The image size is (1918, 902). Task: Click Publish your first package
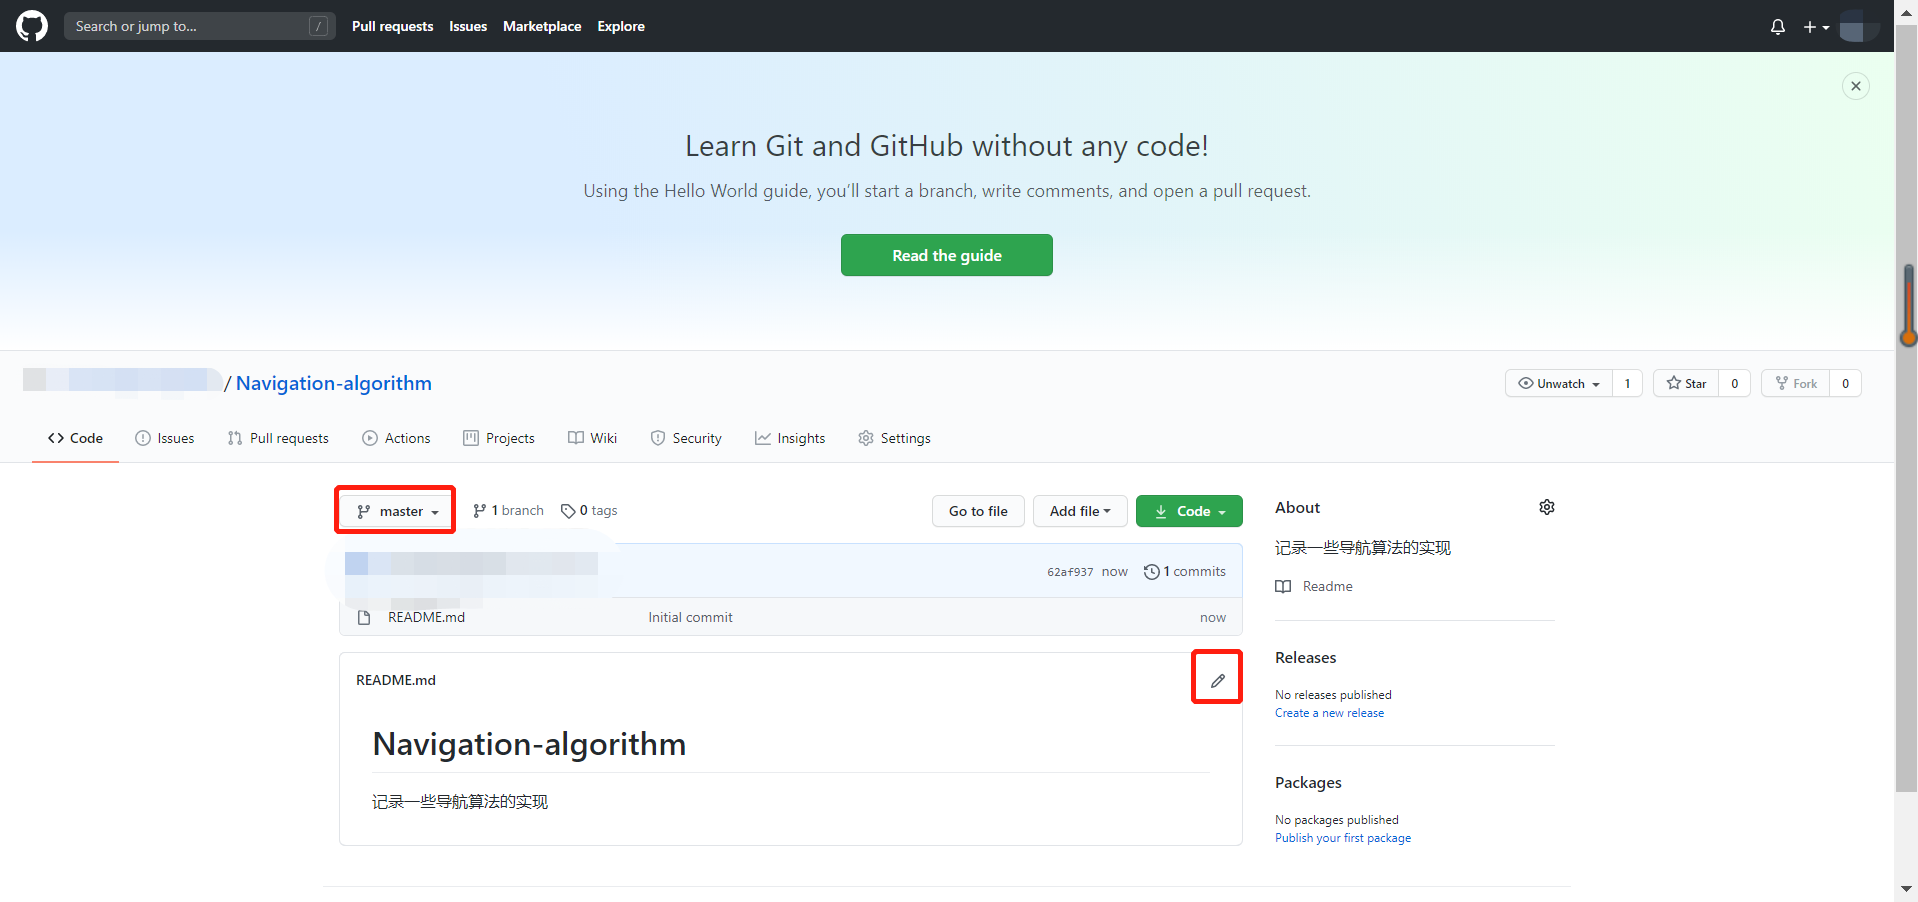[1343, 838]
